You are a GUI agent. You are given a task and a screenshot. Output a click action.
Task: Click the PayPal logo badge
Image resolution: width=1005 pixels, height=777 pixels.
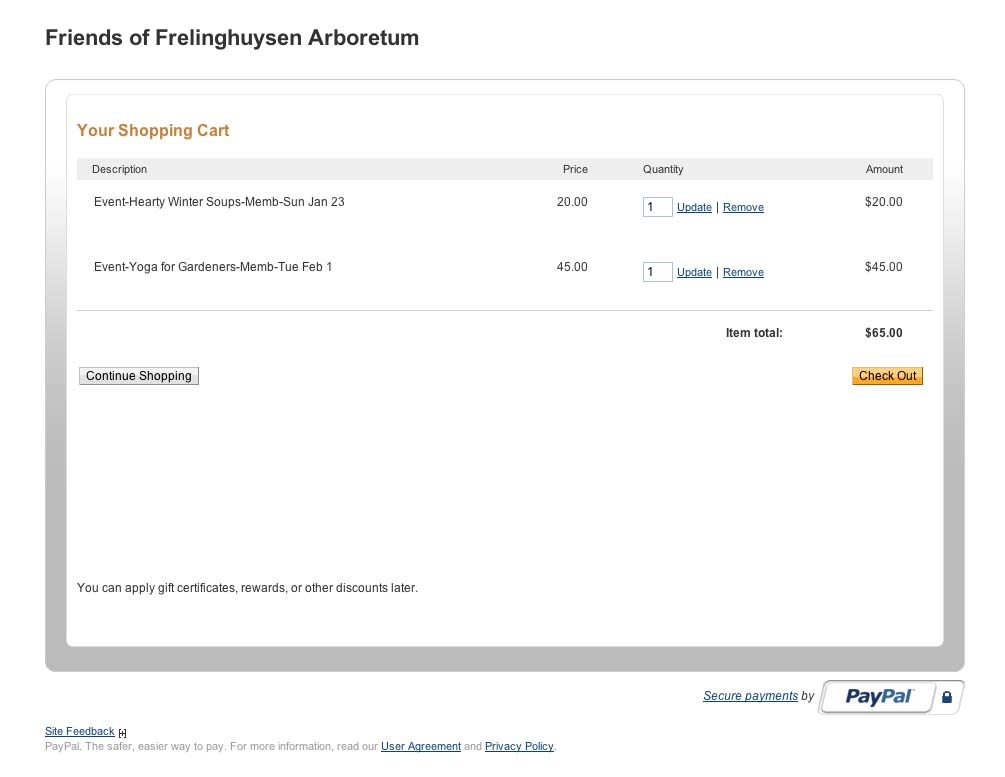878,696
